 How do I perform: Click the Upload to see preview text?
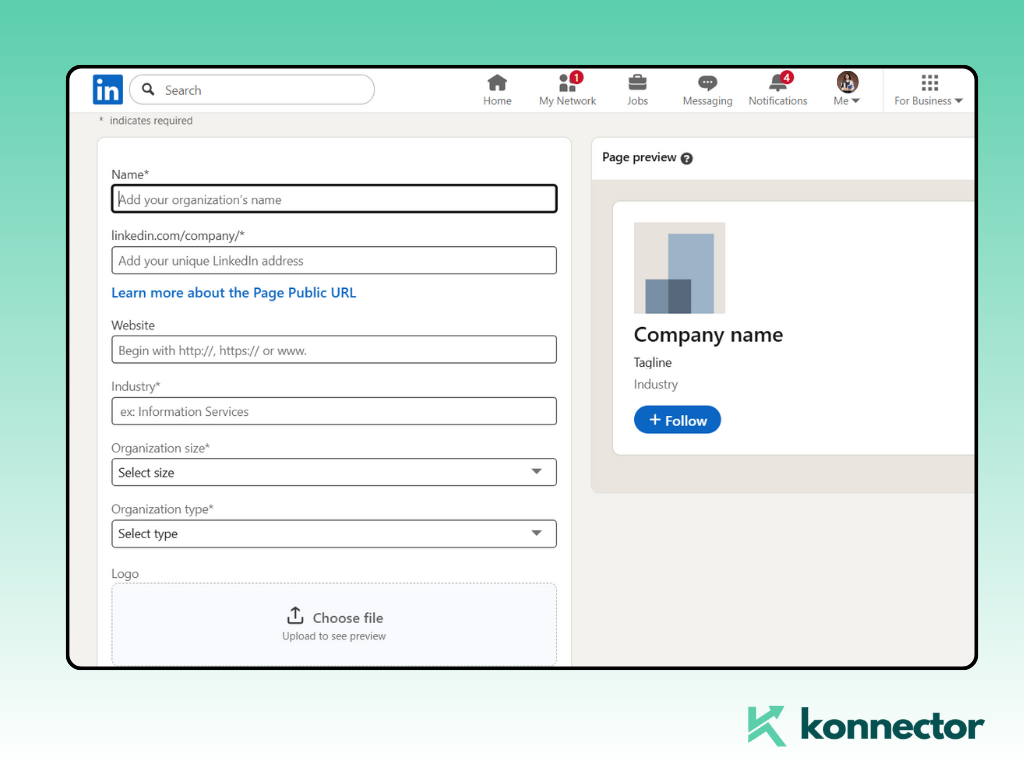click(334, 636)
